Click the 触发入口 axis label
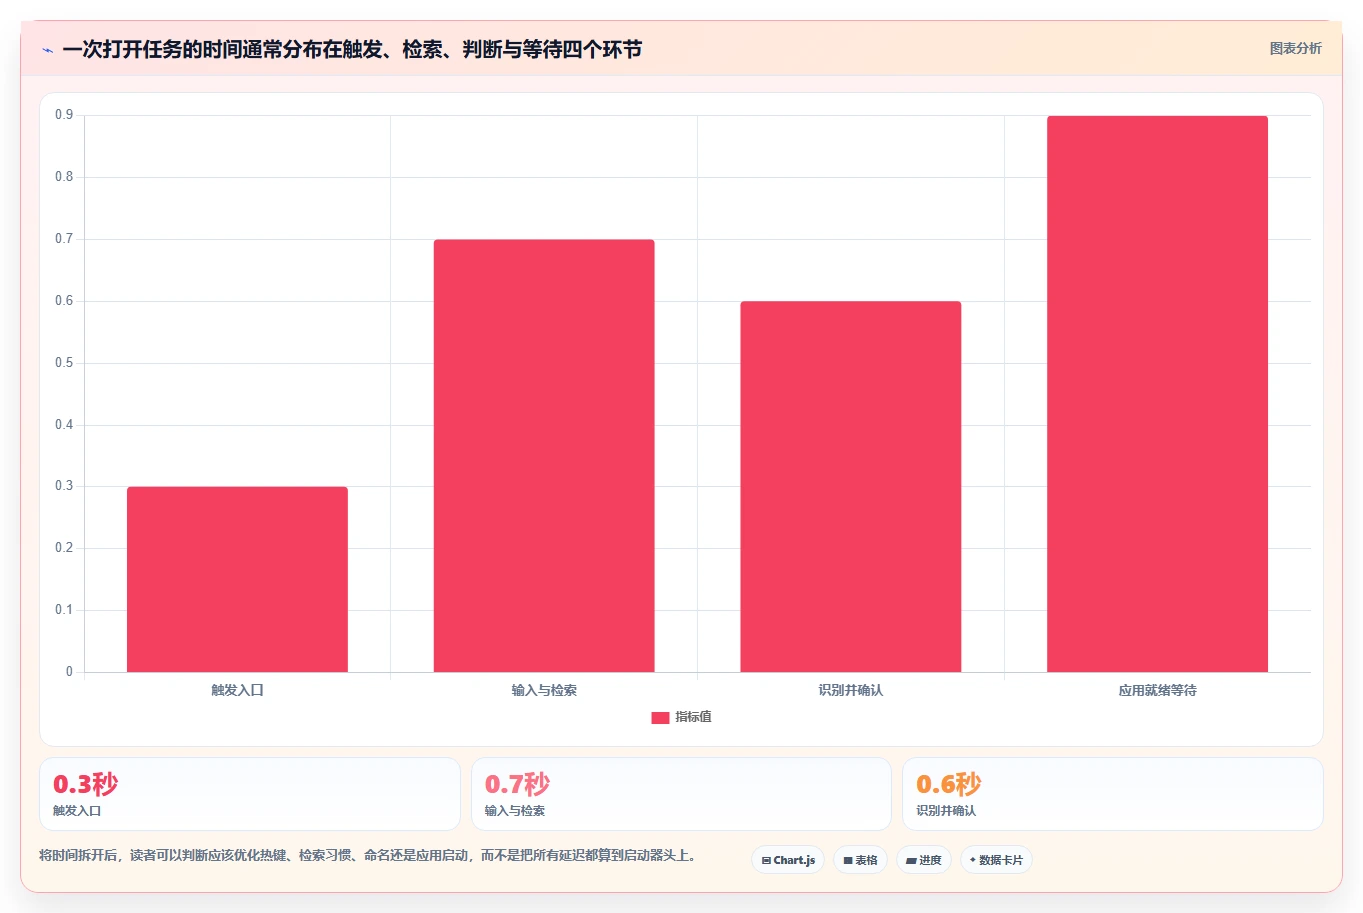1363x913 pixels. point(237,690)
